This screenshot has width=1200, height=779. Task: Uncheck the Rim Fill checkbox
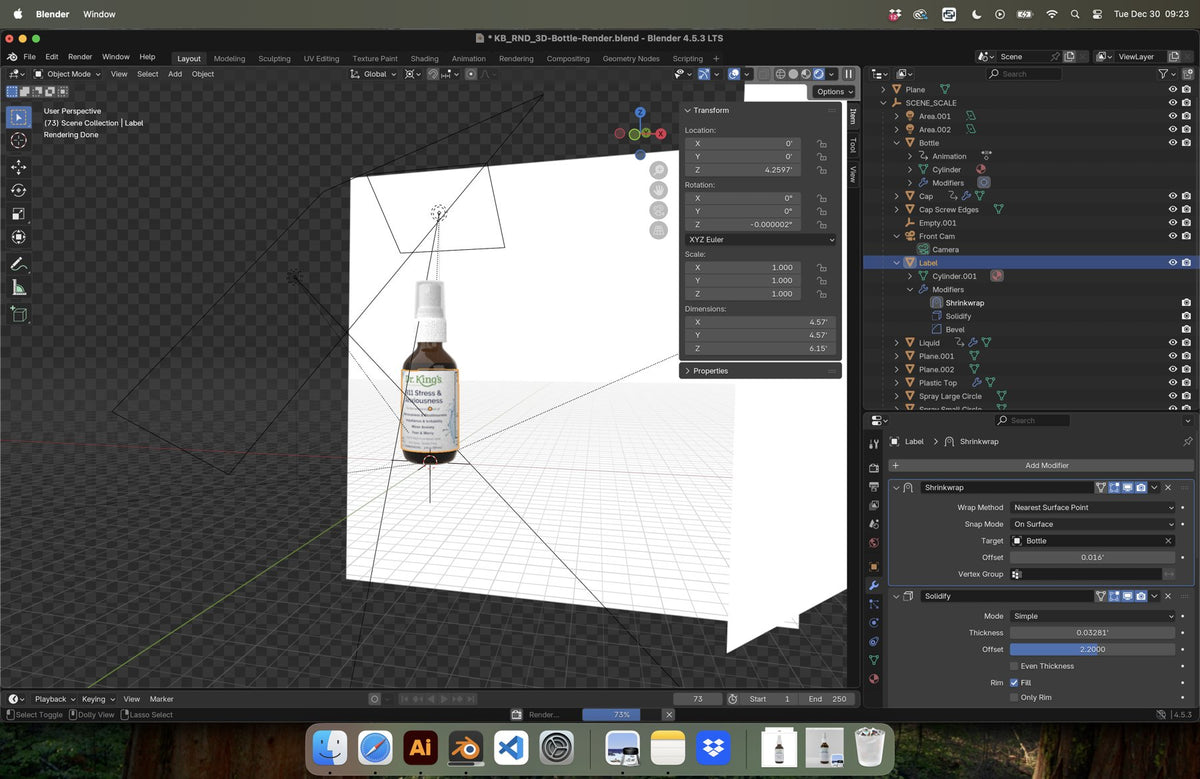[1014, 683]
